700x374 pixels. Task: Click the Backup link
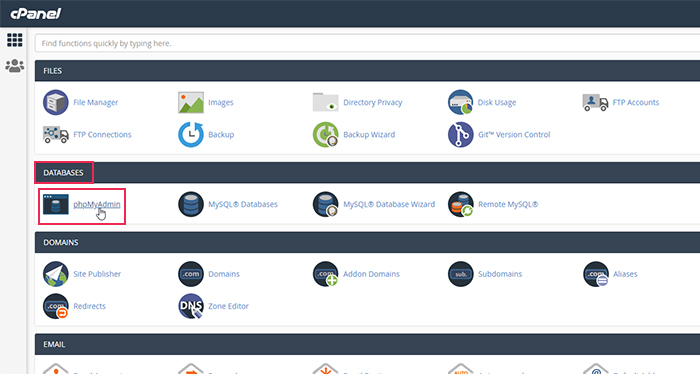pyautogui.click(x=221, y=134)
